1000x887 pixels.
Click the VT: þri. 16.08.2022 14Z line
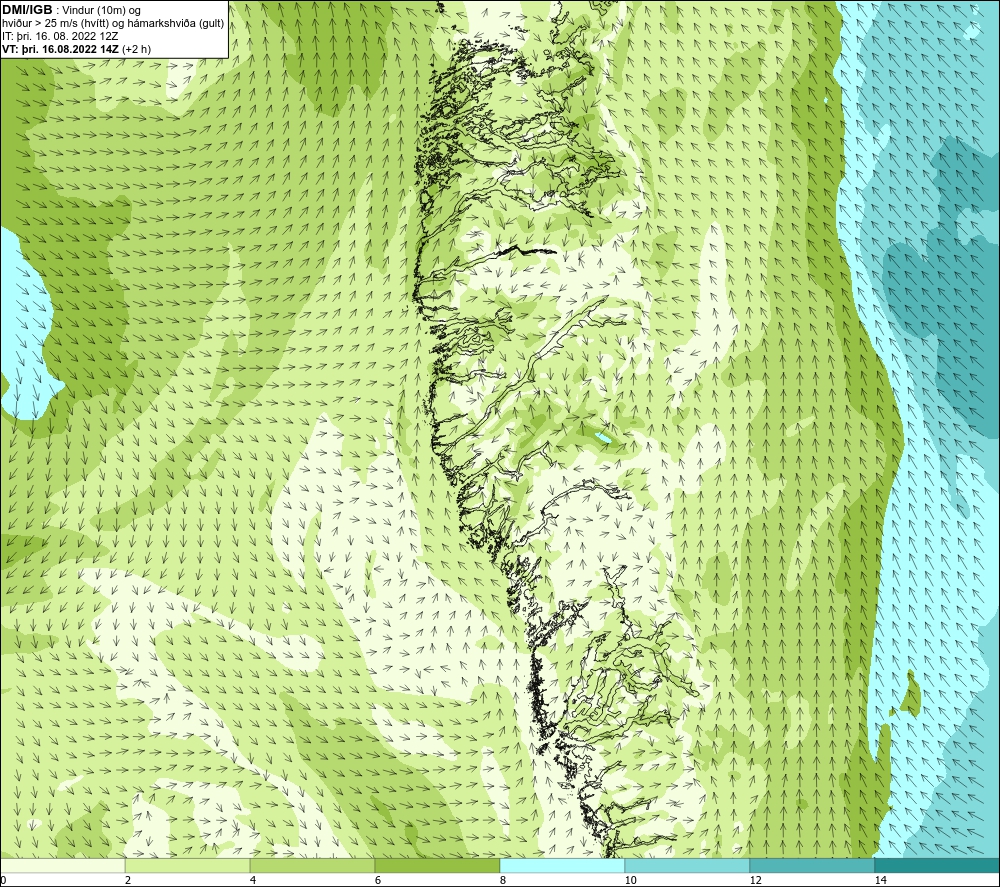(x=77, y=49)
